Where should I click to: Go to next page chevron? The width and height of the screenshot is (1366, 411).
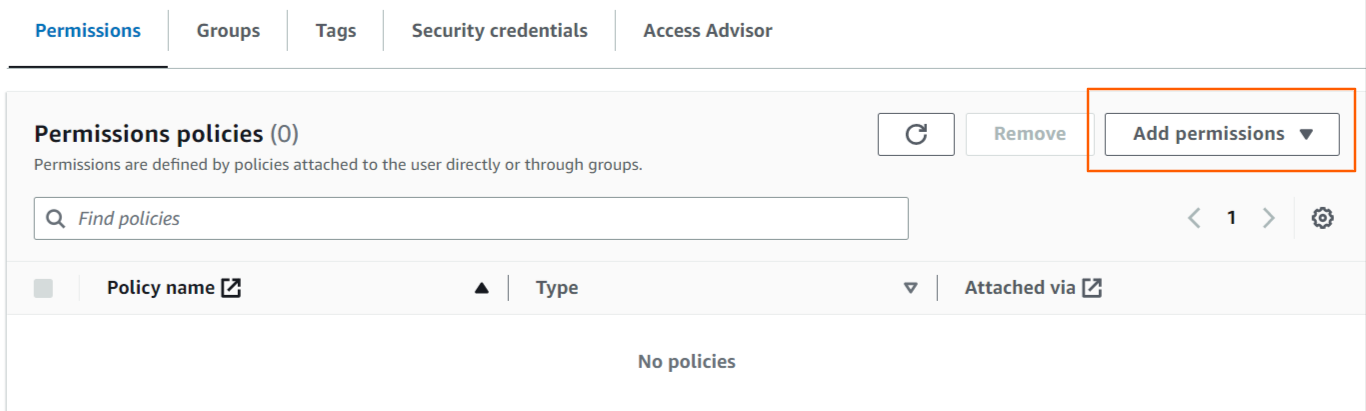click(1269, 218)
